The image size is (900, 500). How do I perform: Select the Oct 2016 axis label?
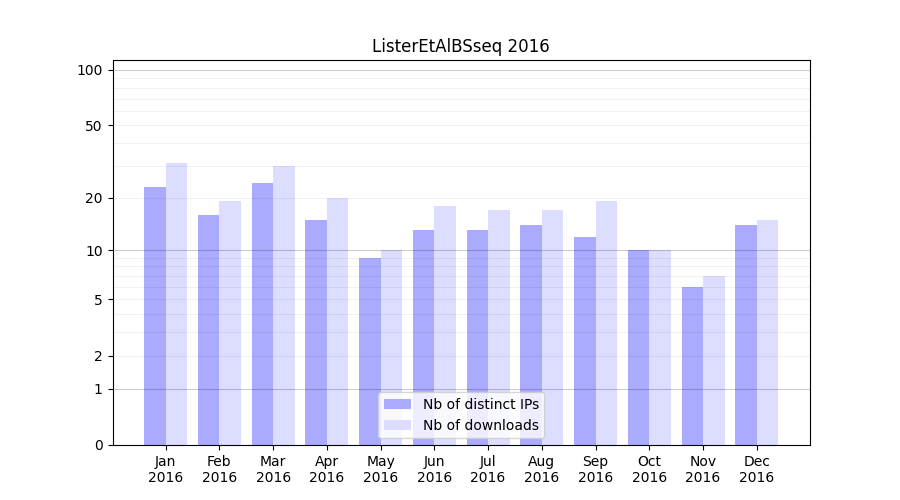pyautogui.click(x=649, y=469)
